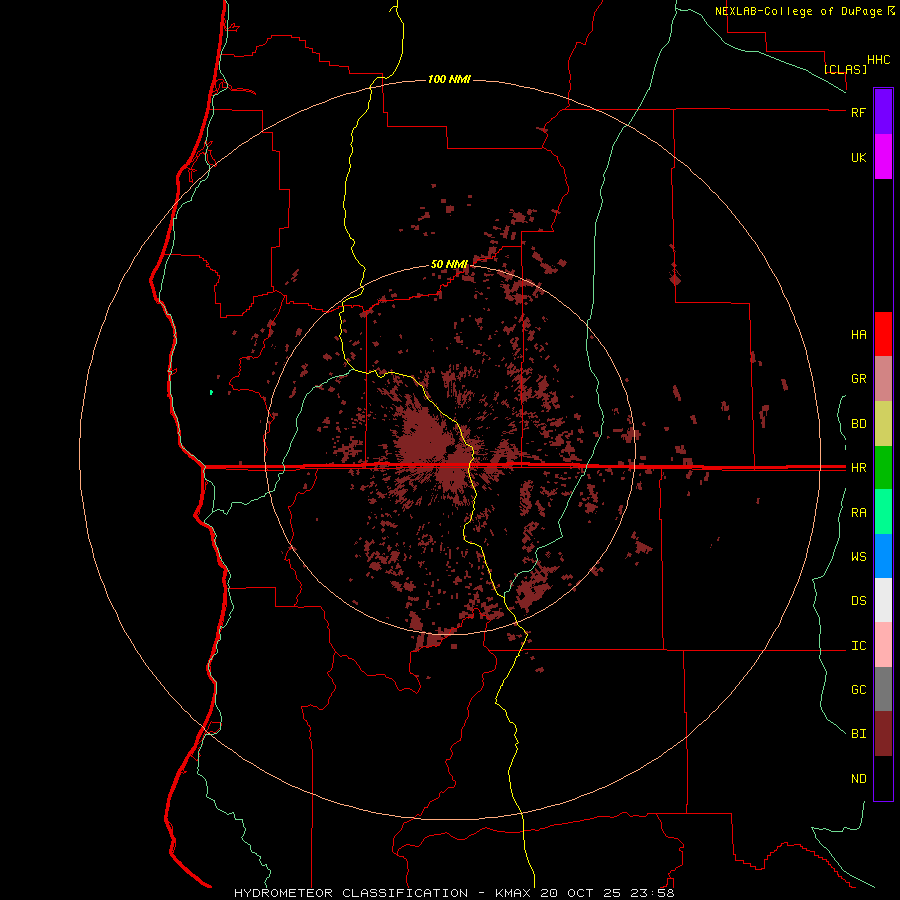The width and height of the screenshot is (900, 900).
Task: Click the GC legend label
Action: [x=858, y=690]
